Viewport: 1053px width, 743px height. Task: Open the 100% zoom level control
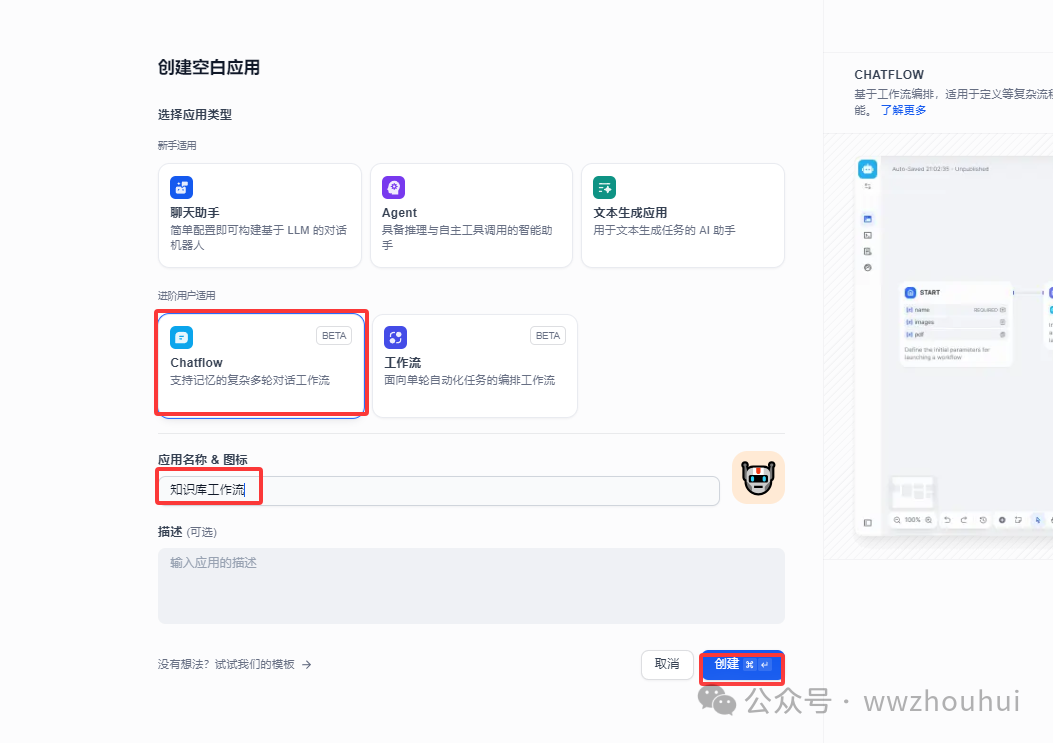tap(913, 520)
